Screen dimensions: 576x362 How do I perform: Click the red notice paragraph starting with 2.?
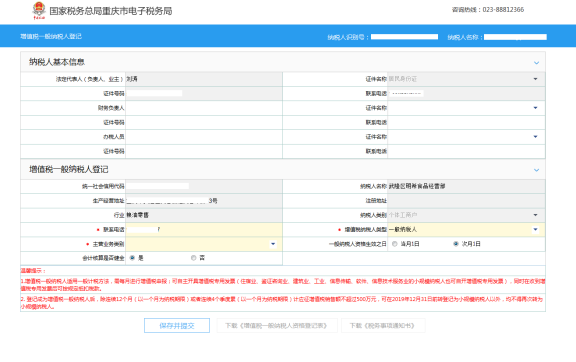pyautogui.click(x=283, y=303)
